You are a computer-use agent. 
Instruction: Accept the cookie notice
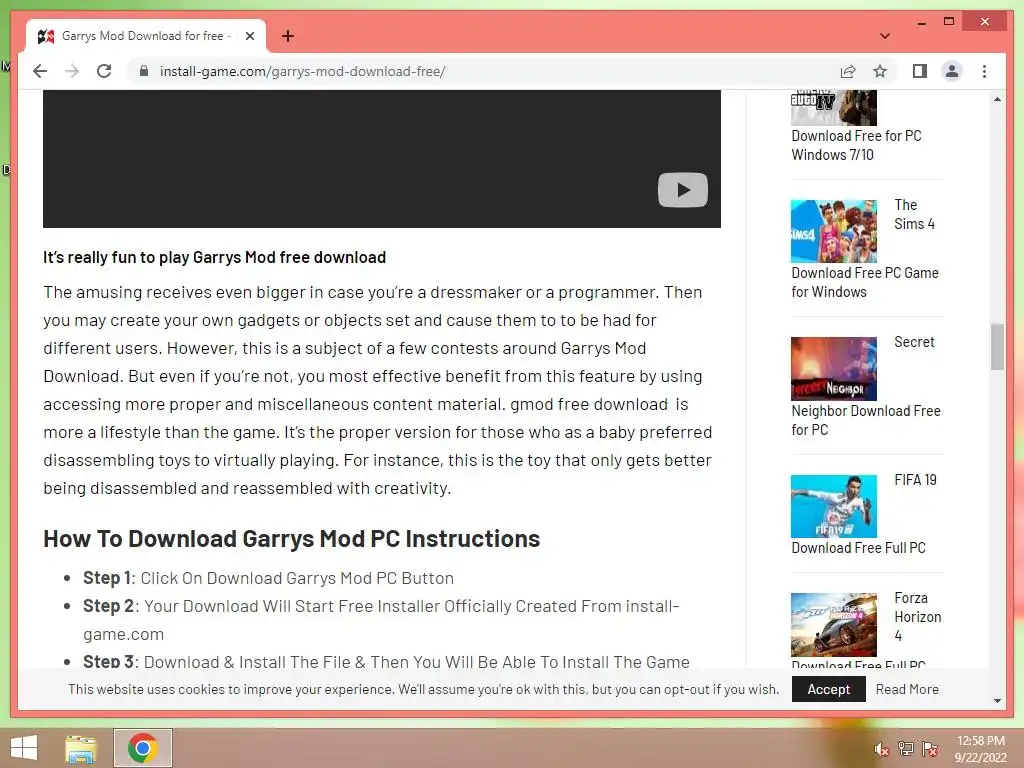[x=828, y=689]
